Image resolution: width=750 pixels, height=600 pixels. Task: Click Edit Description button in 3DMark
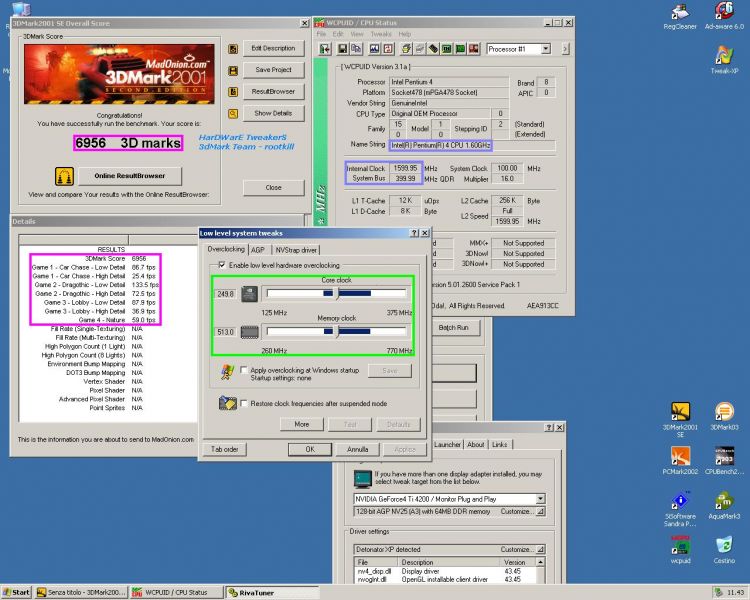(273, 48)
